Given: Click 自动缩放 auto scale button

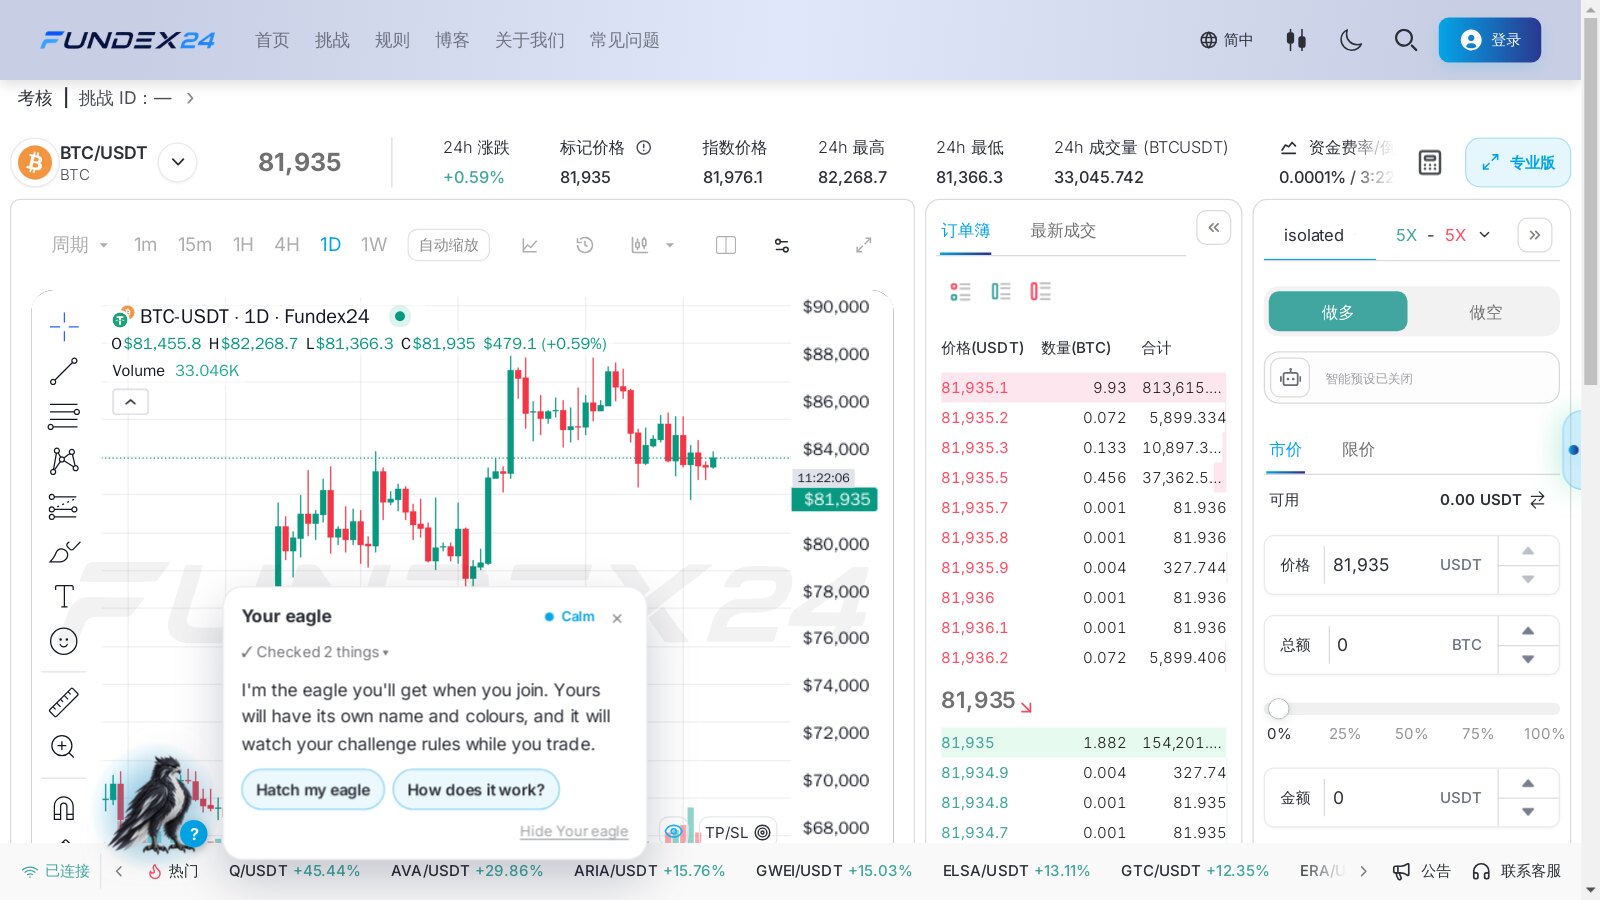Looking at the screenshot, I should pyautogui.click(x=448, y=245).
